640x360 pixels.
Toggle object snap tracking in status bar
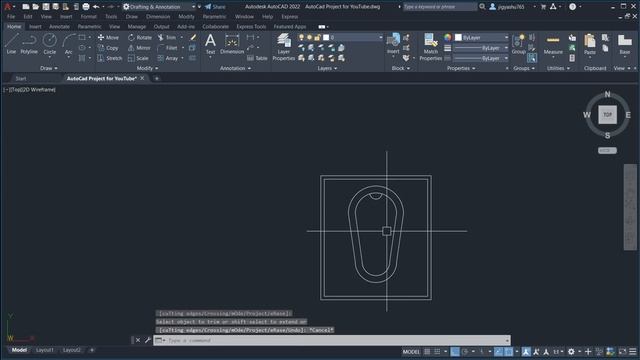tap(498, 351)
